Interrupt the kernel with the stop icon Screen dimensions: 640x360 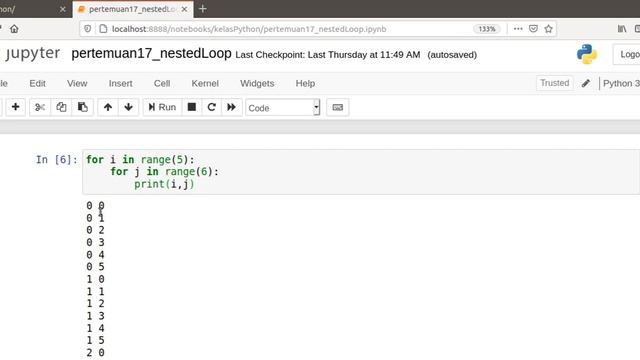pos(192,107)
